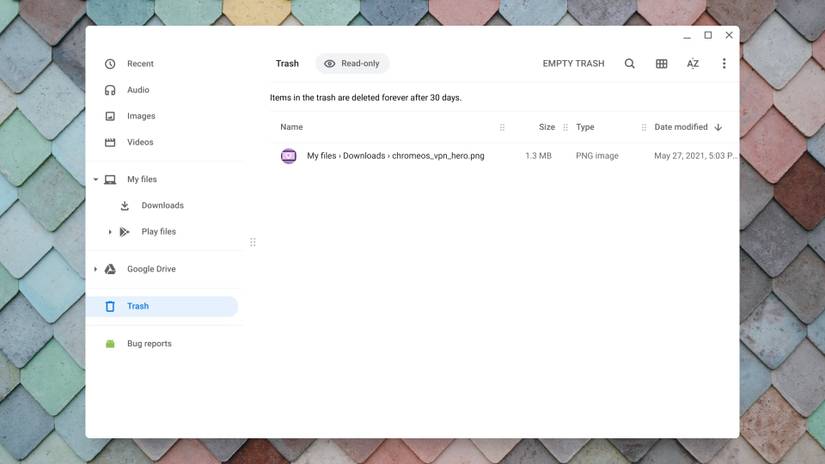Open My files folder

[142, 179]
